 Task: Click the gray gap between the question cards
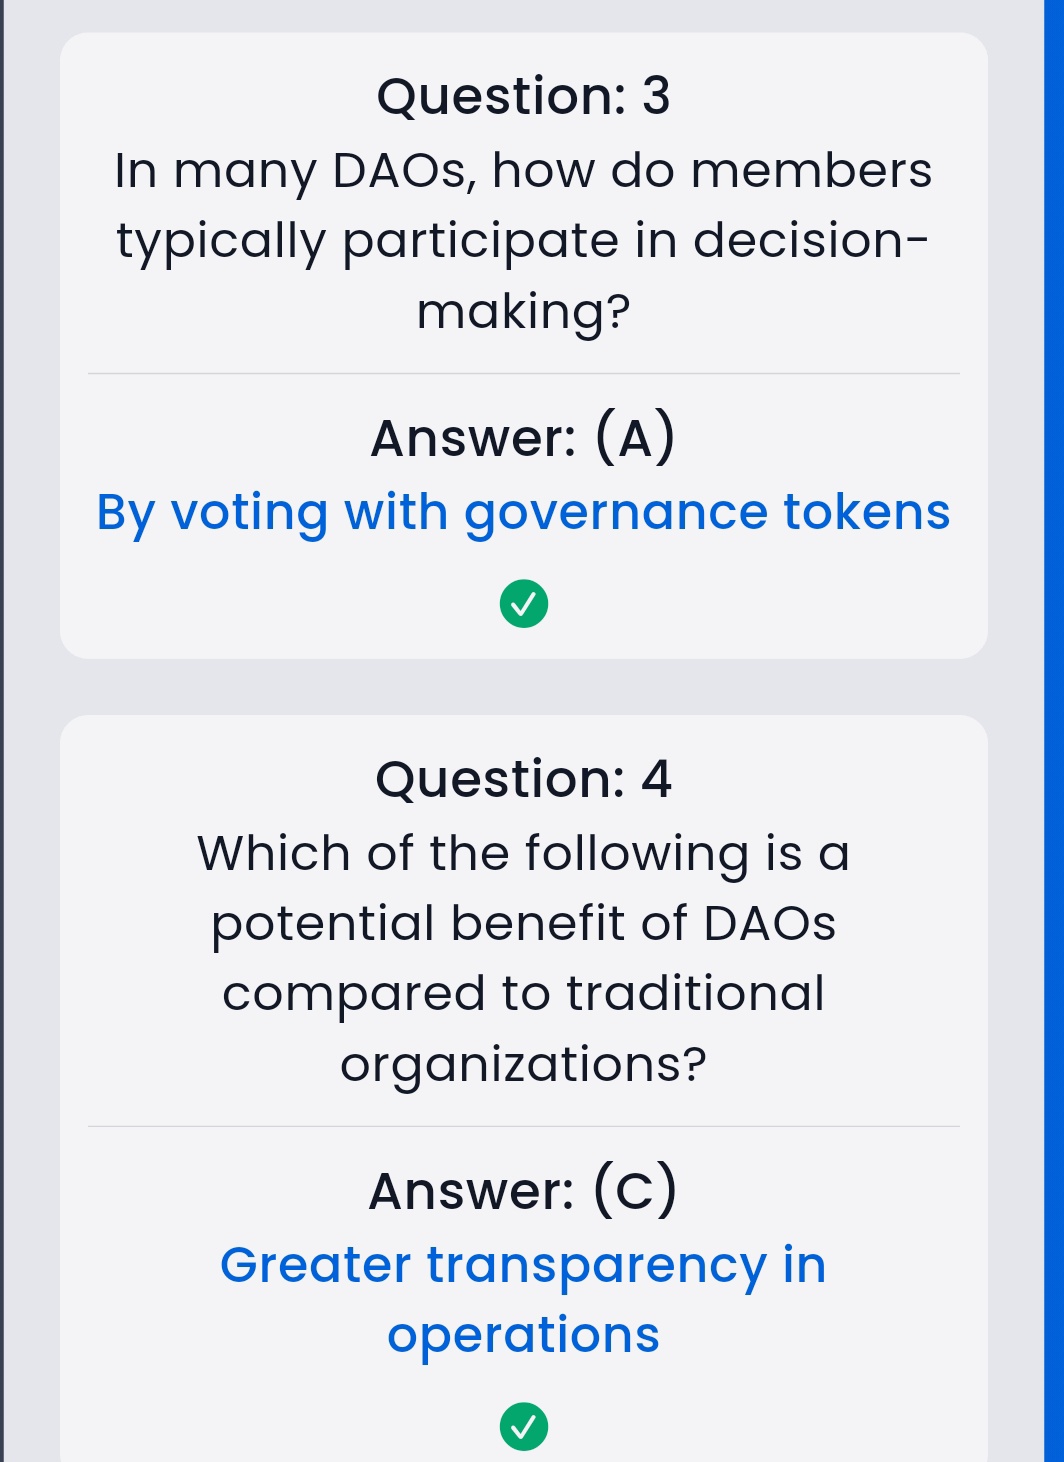(x=523, y=687)
